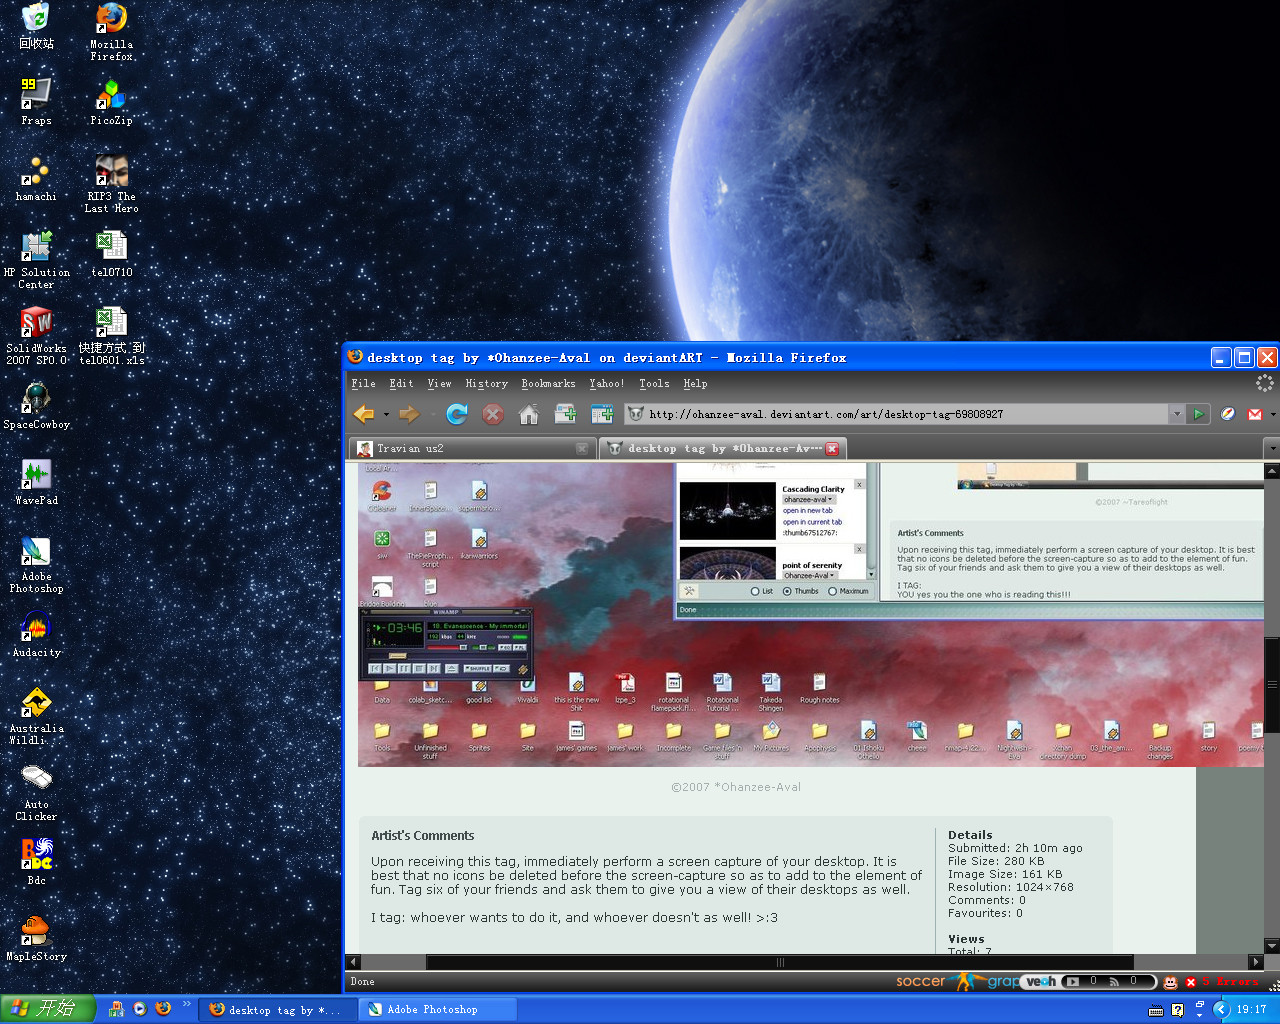Expand the quick launch chevron on taskbar
This screenshot has width=1280, height=1024.
pyautogui.click(x=187, y=1004)
